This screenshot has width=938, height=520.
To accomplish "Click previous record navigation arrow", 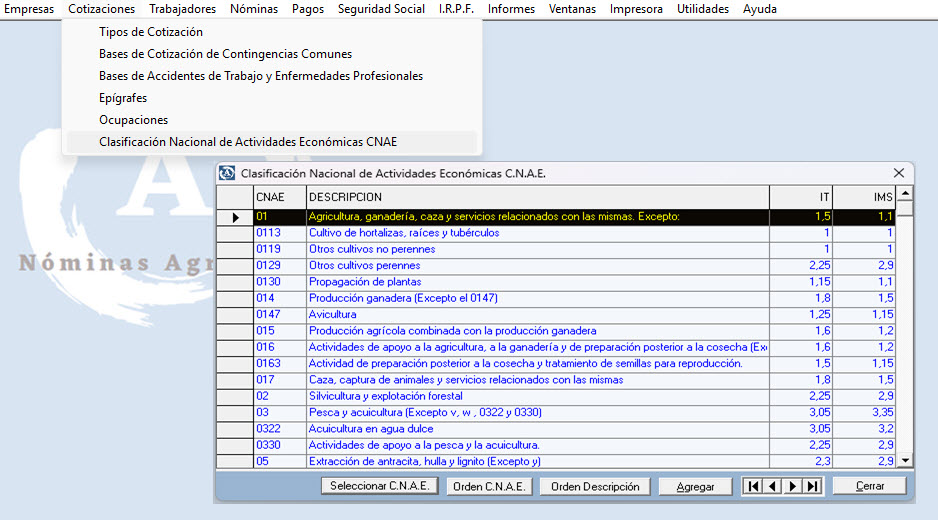I will 772,486.
